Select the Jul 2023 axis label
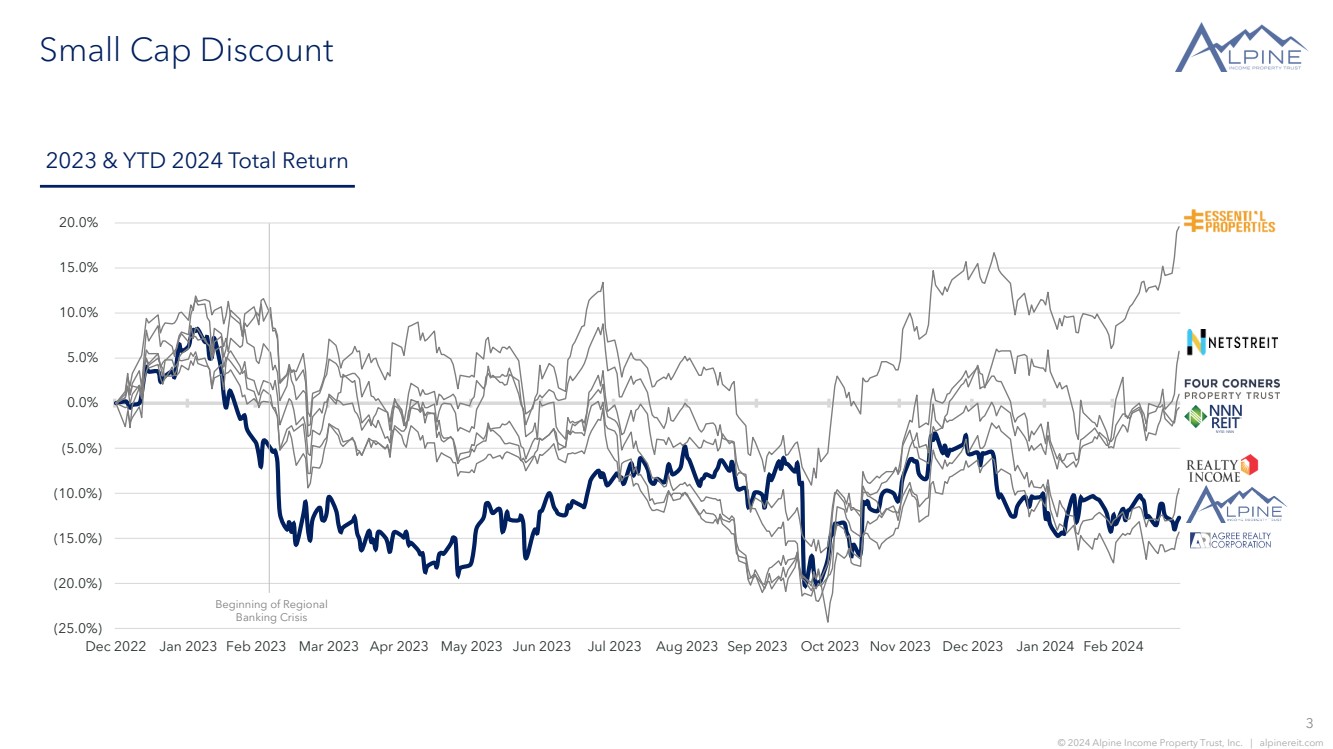The image size is (1333, 749). tap(614, 647)
